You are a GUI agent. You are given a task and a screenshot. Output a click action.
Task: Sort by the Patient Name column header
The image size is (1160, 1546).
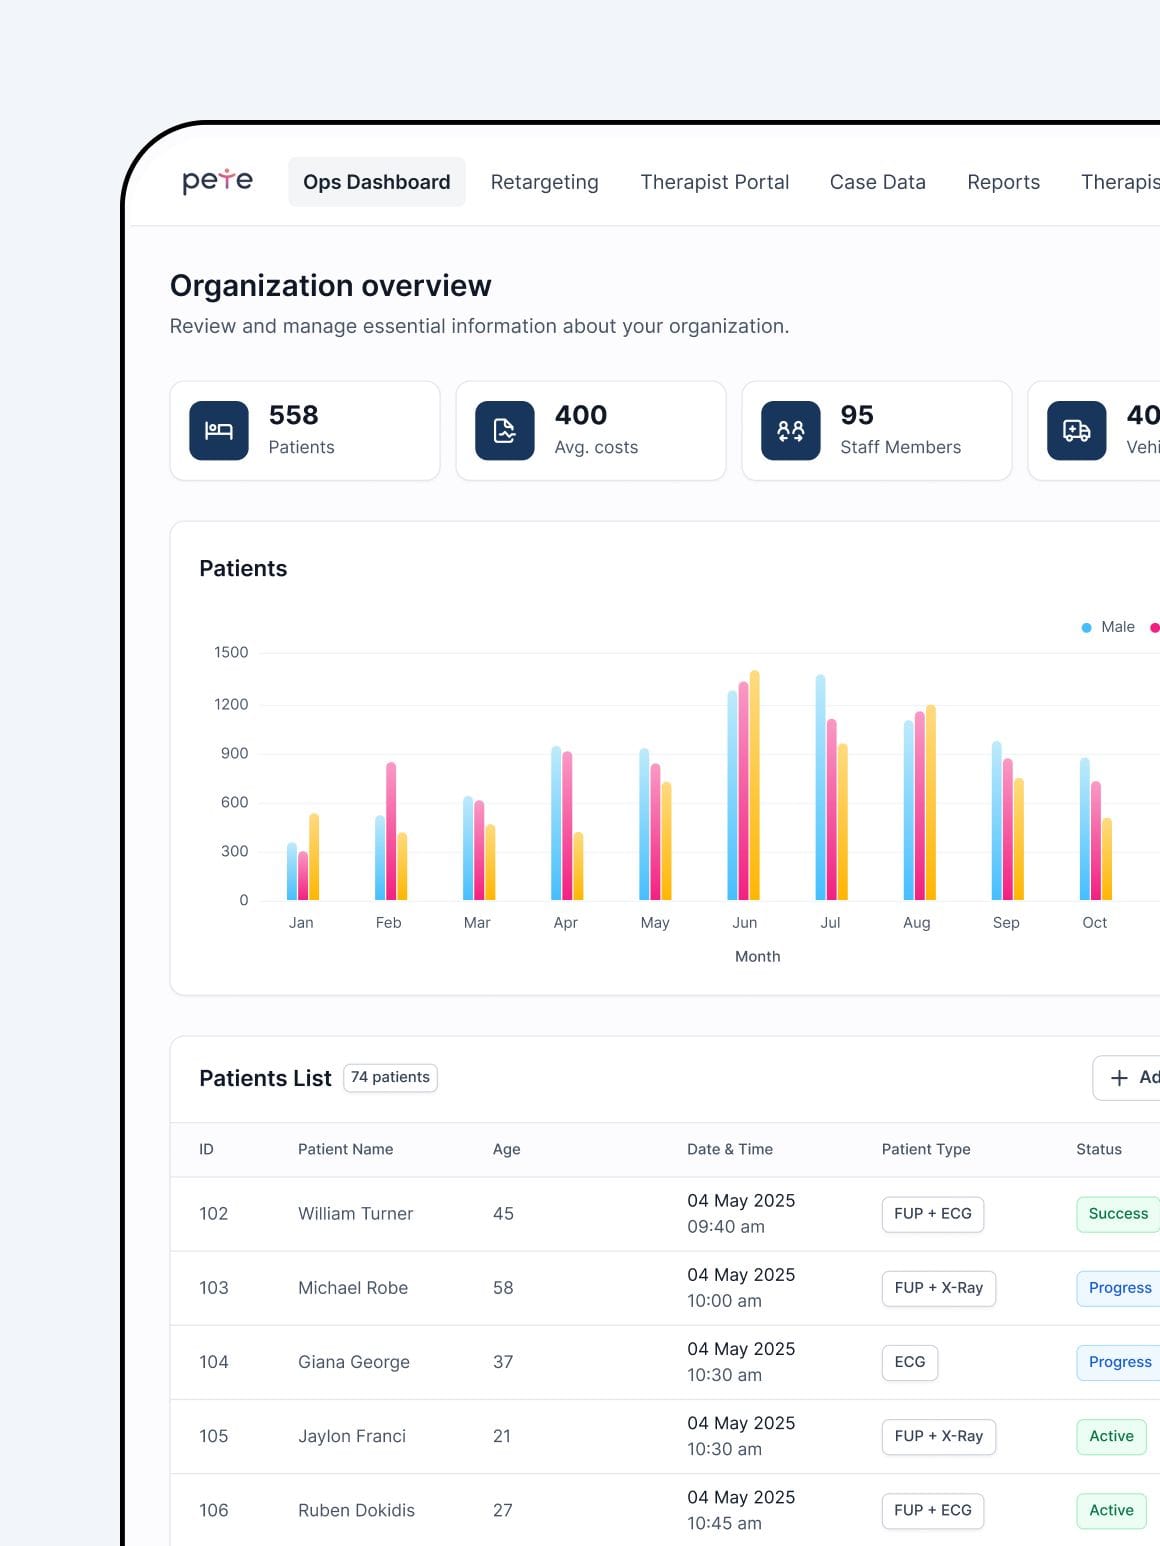(345, 1150)
